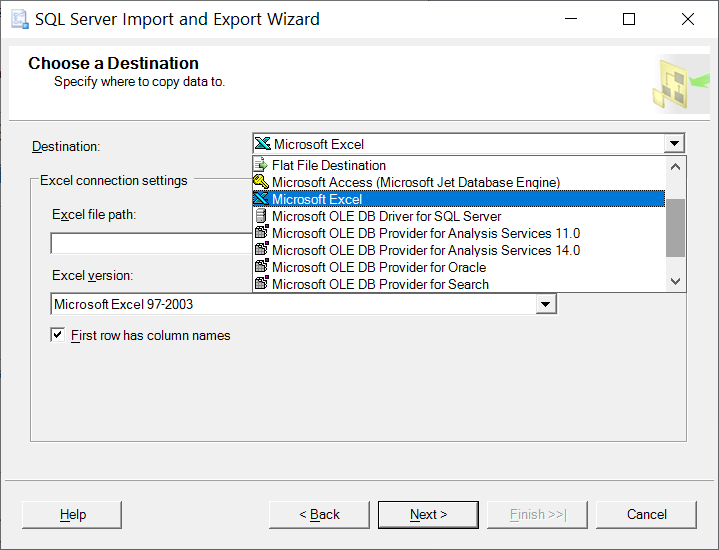Uncheck First row has column names
This screenshot has width=719, height=550.
tap(57, 335)
